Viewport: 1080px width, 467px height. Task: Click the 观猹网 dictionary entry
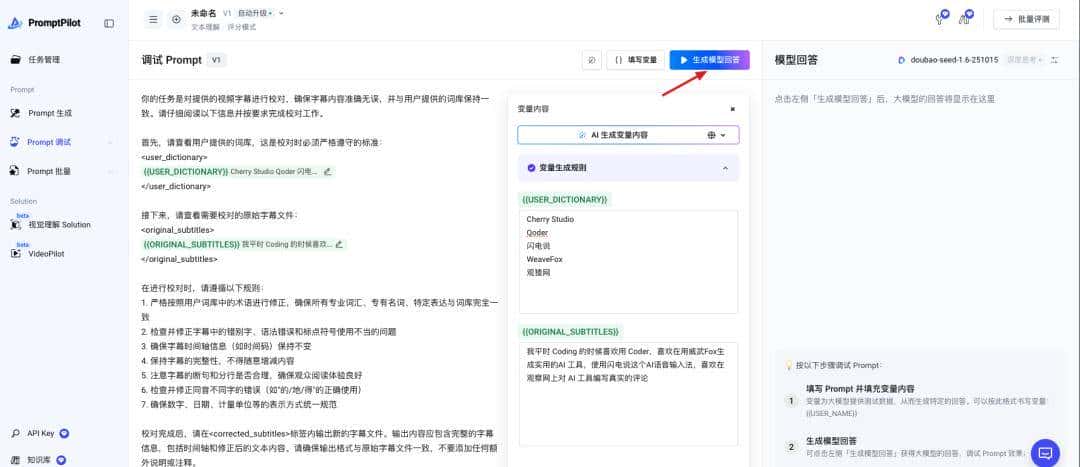539,273
